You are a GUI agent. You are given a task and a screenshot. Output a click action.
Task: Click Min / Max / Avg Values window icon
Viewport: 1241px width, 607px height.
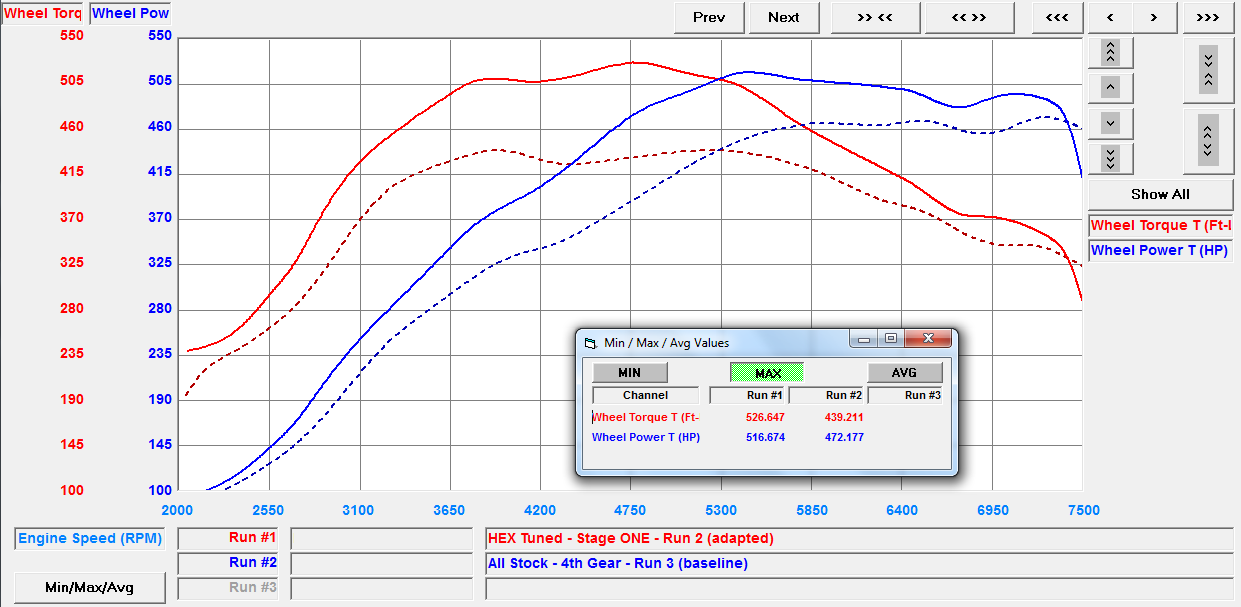tap(591, 342)
